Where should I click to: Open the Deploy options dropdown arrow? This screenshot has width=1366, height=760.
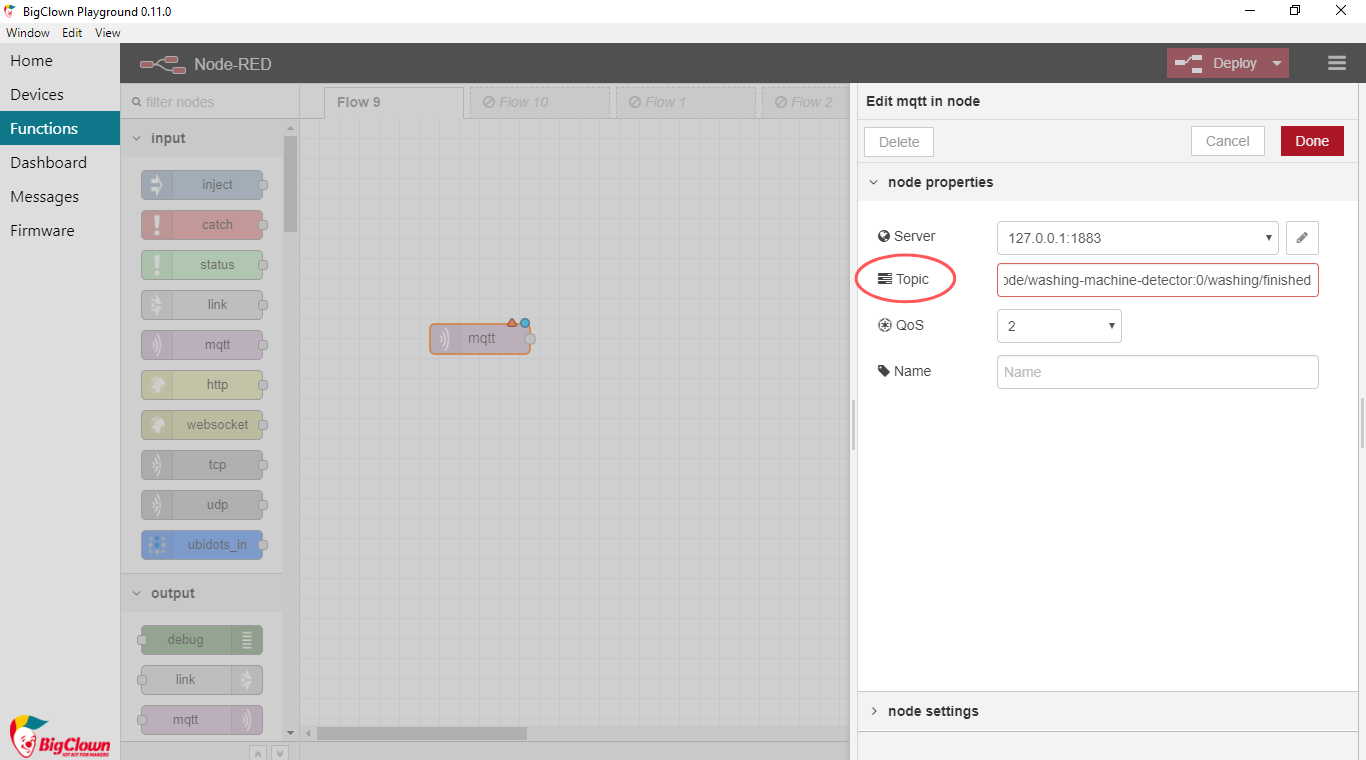click(1277, 63)
